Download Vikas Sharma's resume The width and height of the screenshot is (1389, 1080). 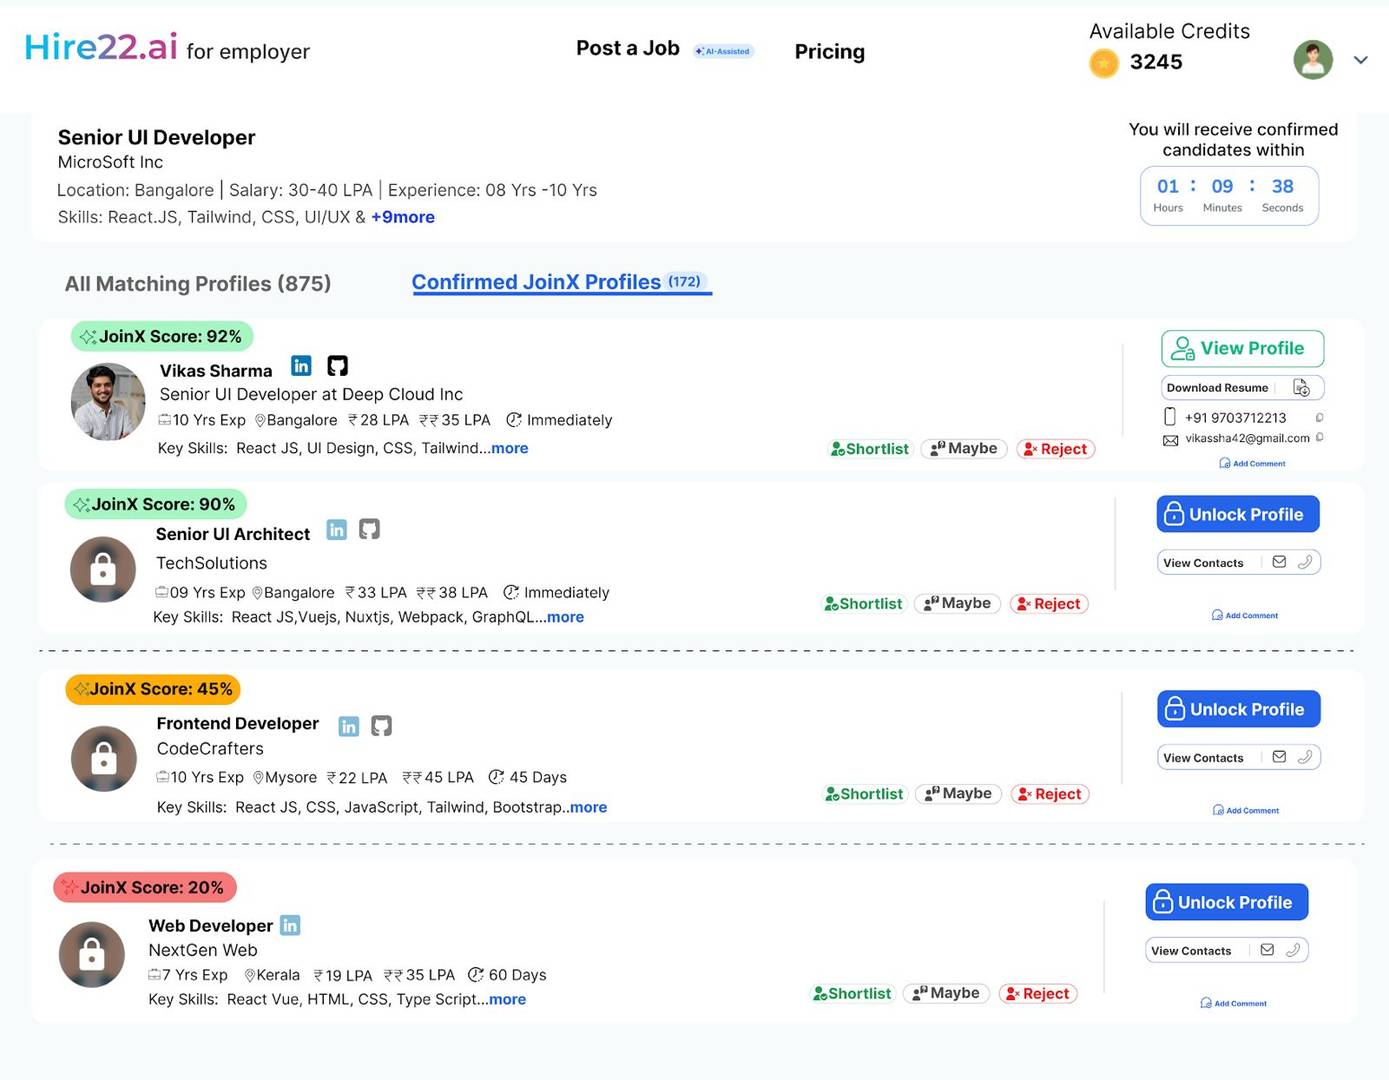click(x=1217, y=387)
